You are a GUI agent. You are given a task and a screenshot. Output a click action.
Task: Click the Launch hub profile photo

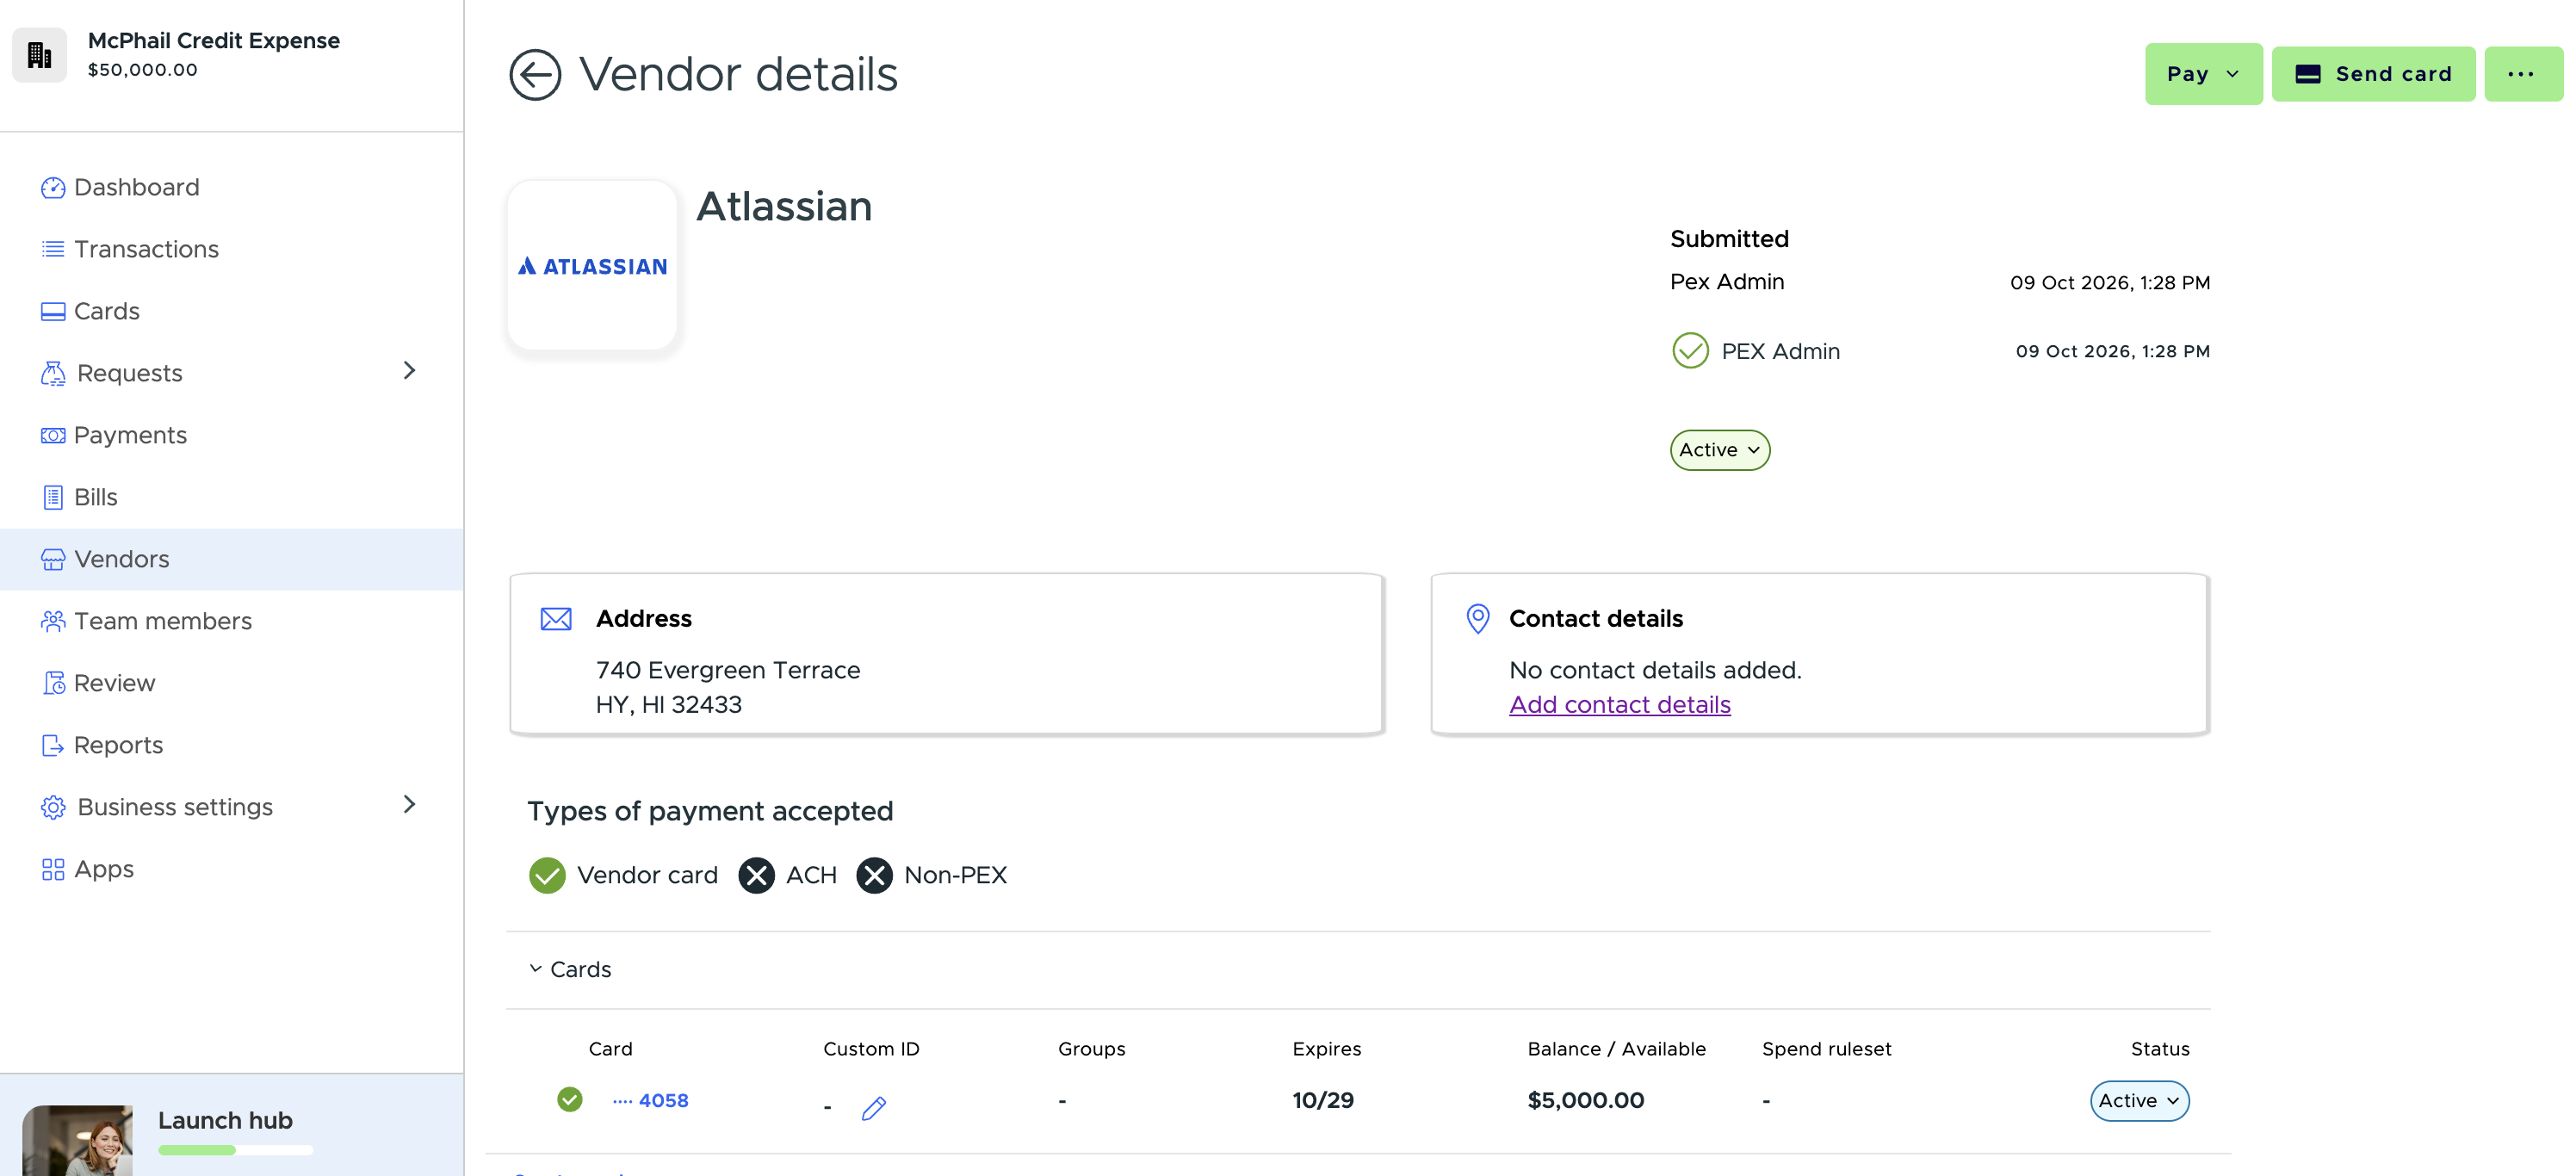(77, 1140)
